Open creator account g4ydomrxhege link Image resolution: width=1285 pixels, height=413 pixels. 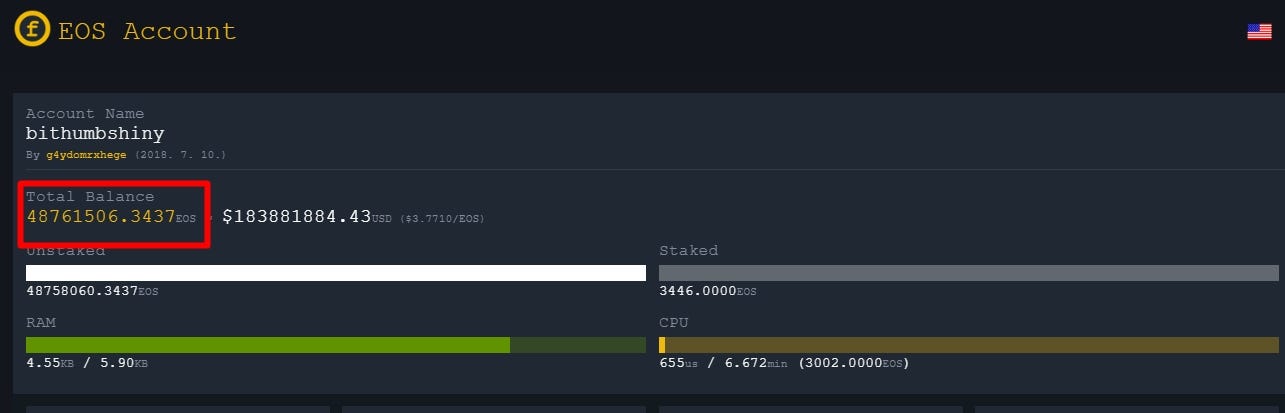pos(88,156)
